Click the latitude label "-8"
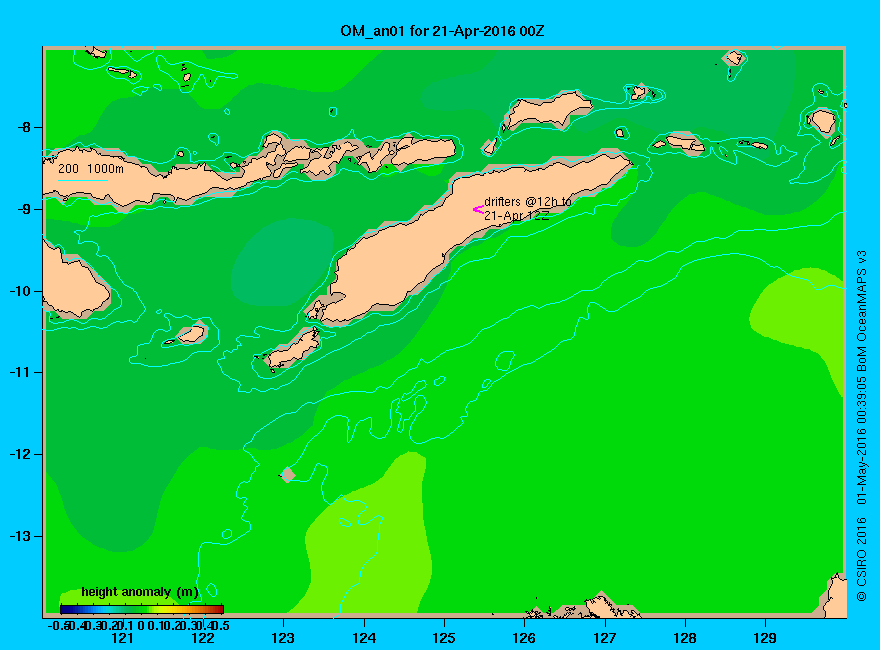This screenshot has width=880, height=650. (23, 127)
